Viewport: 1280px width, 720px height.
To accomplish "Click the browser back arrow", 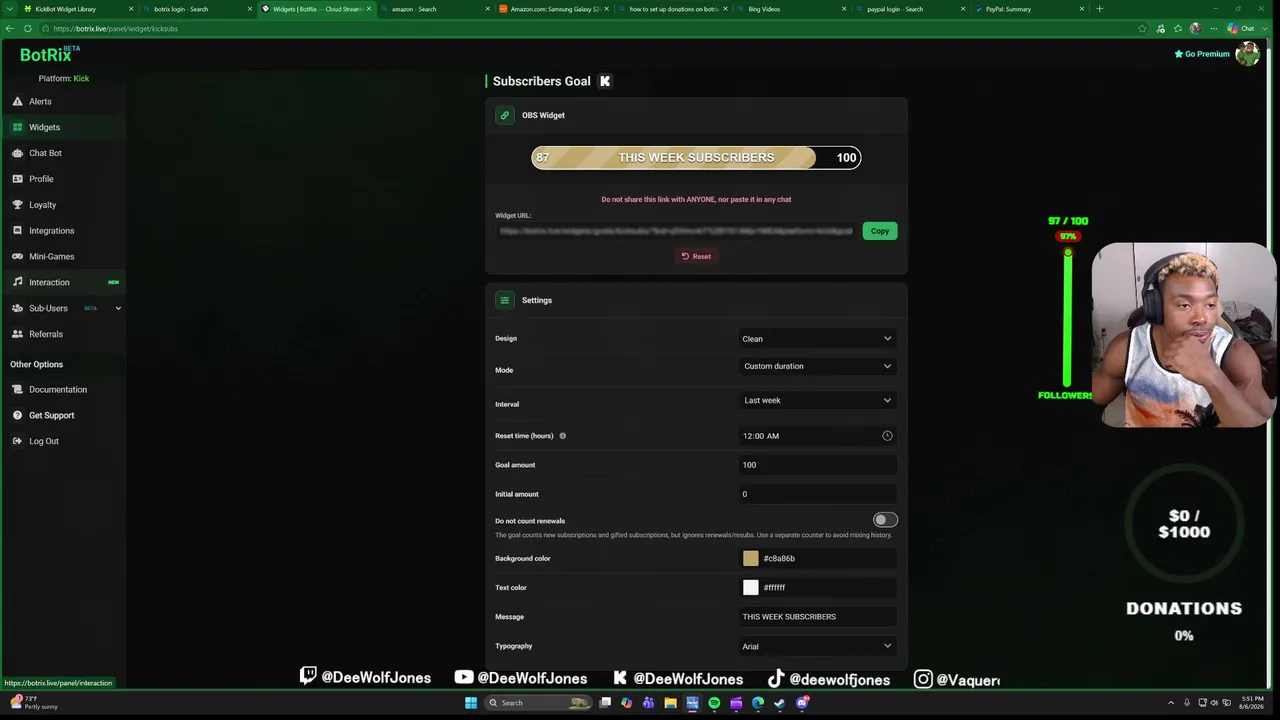I will pyautogui.click(x=10, y=28).
